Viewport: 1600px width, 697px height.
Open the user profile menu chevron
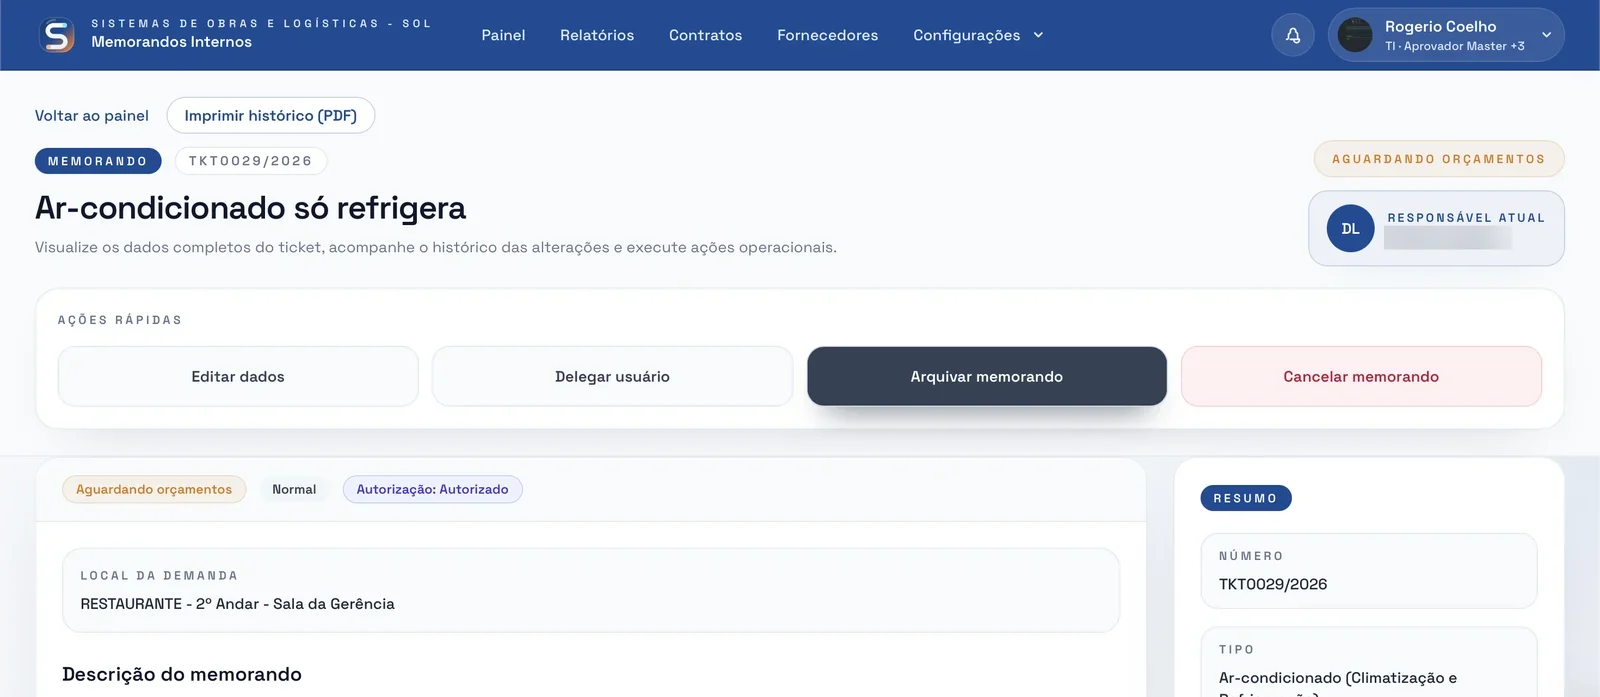pyautogui.click(x=1546, y=35)
